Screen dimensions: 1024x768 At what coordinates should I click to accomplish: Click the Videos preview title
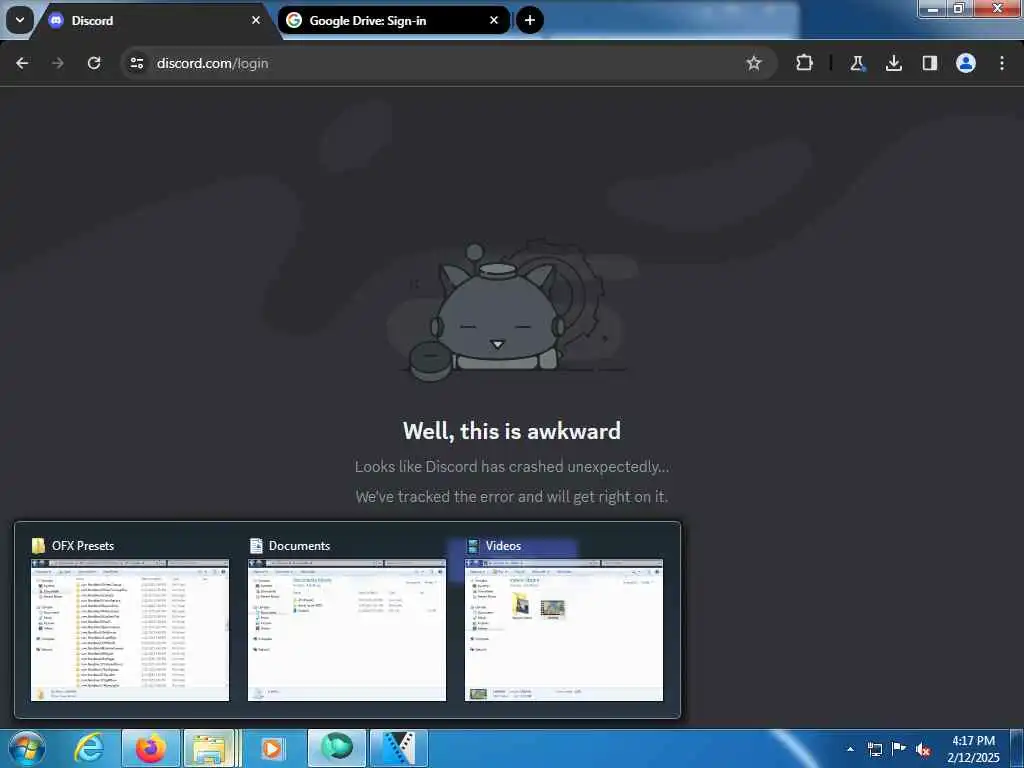point(503,545)
